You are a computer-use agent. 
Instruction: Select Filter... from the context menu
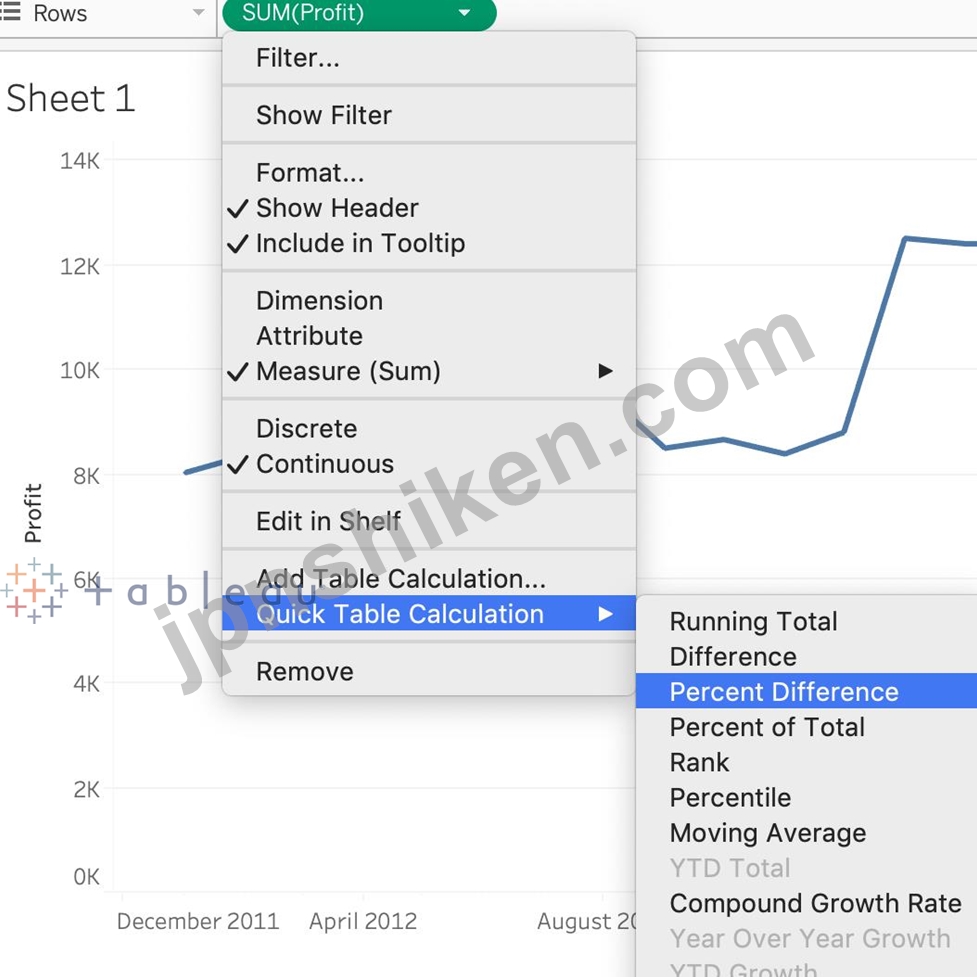(x=297, y=58)
